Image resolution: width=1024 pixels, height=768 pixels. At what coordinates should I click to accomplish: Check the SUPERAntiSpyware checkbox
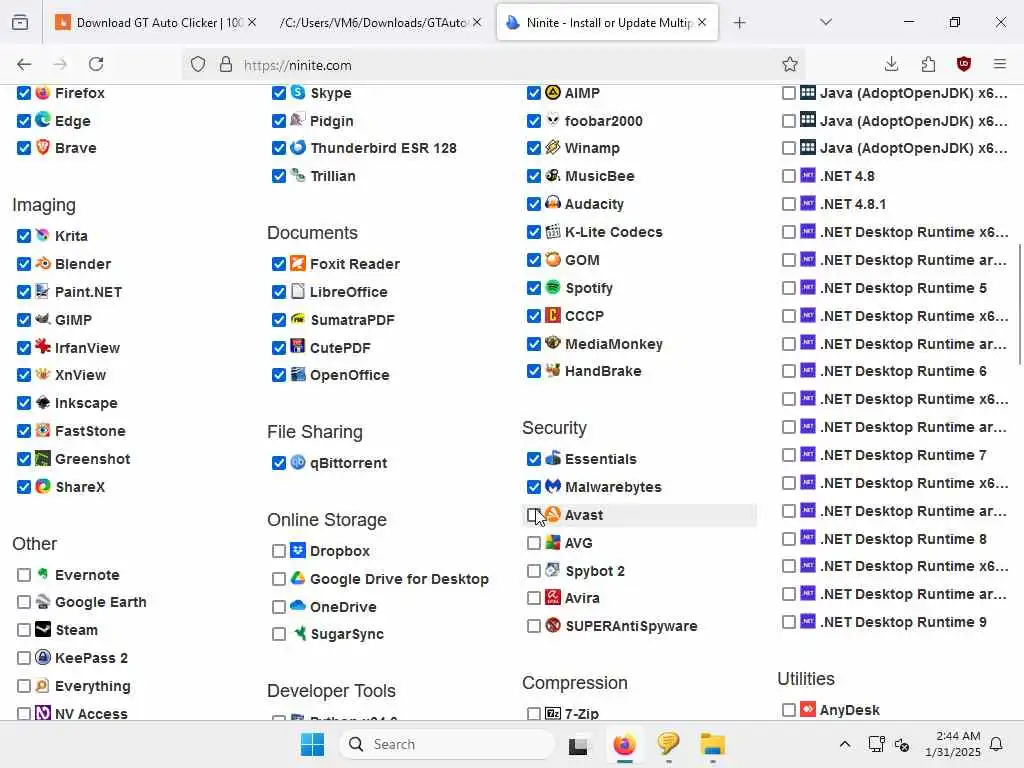pos(534,626)
